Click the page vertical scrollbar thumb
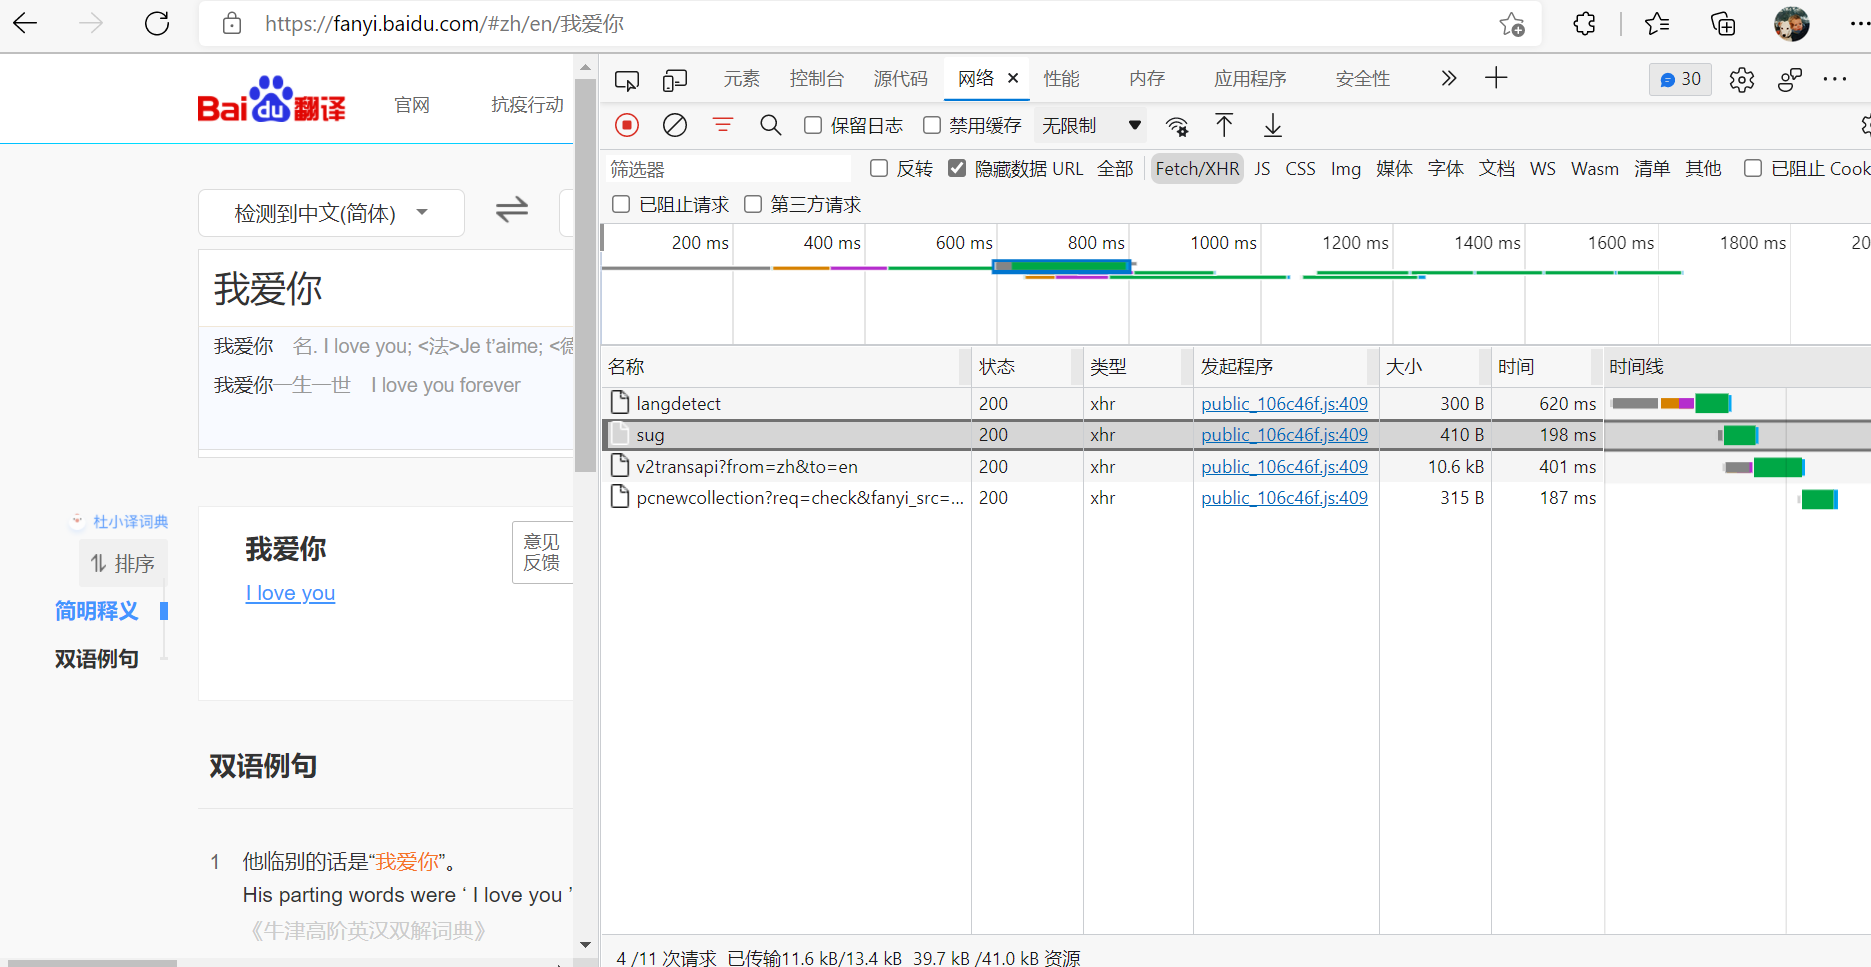Viewport: 1871px width, 967px height. (586, 275)
